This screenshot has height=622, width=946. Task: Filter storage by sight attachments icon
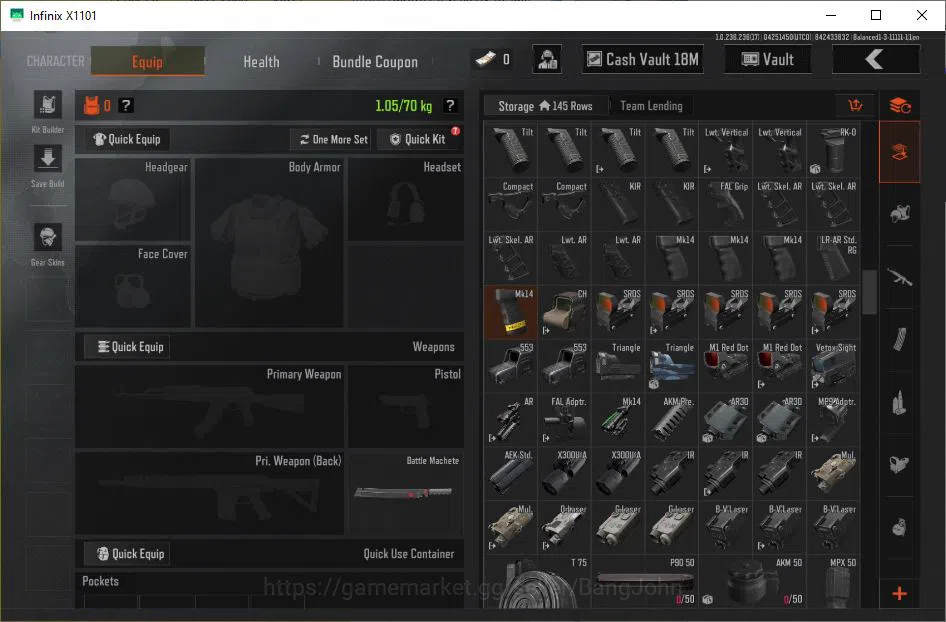(x=900, y=465)
